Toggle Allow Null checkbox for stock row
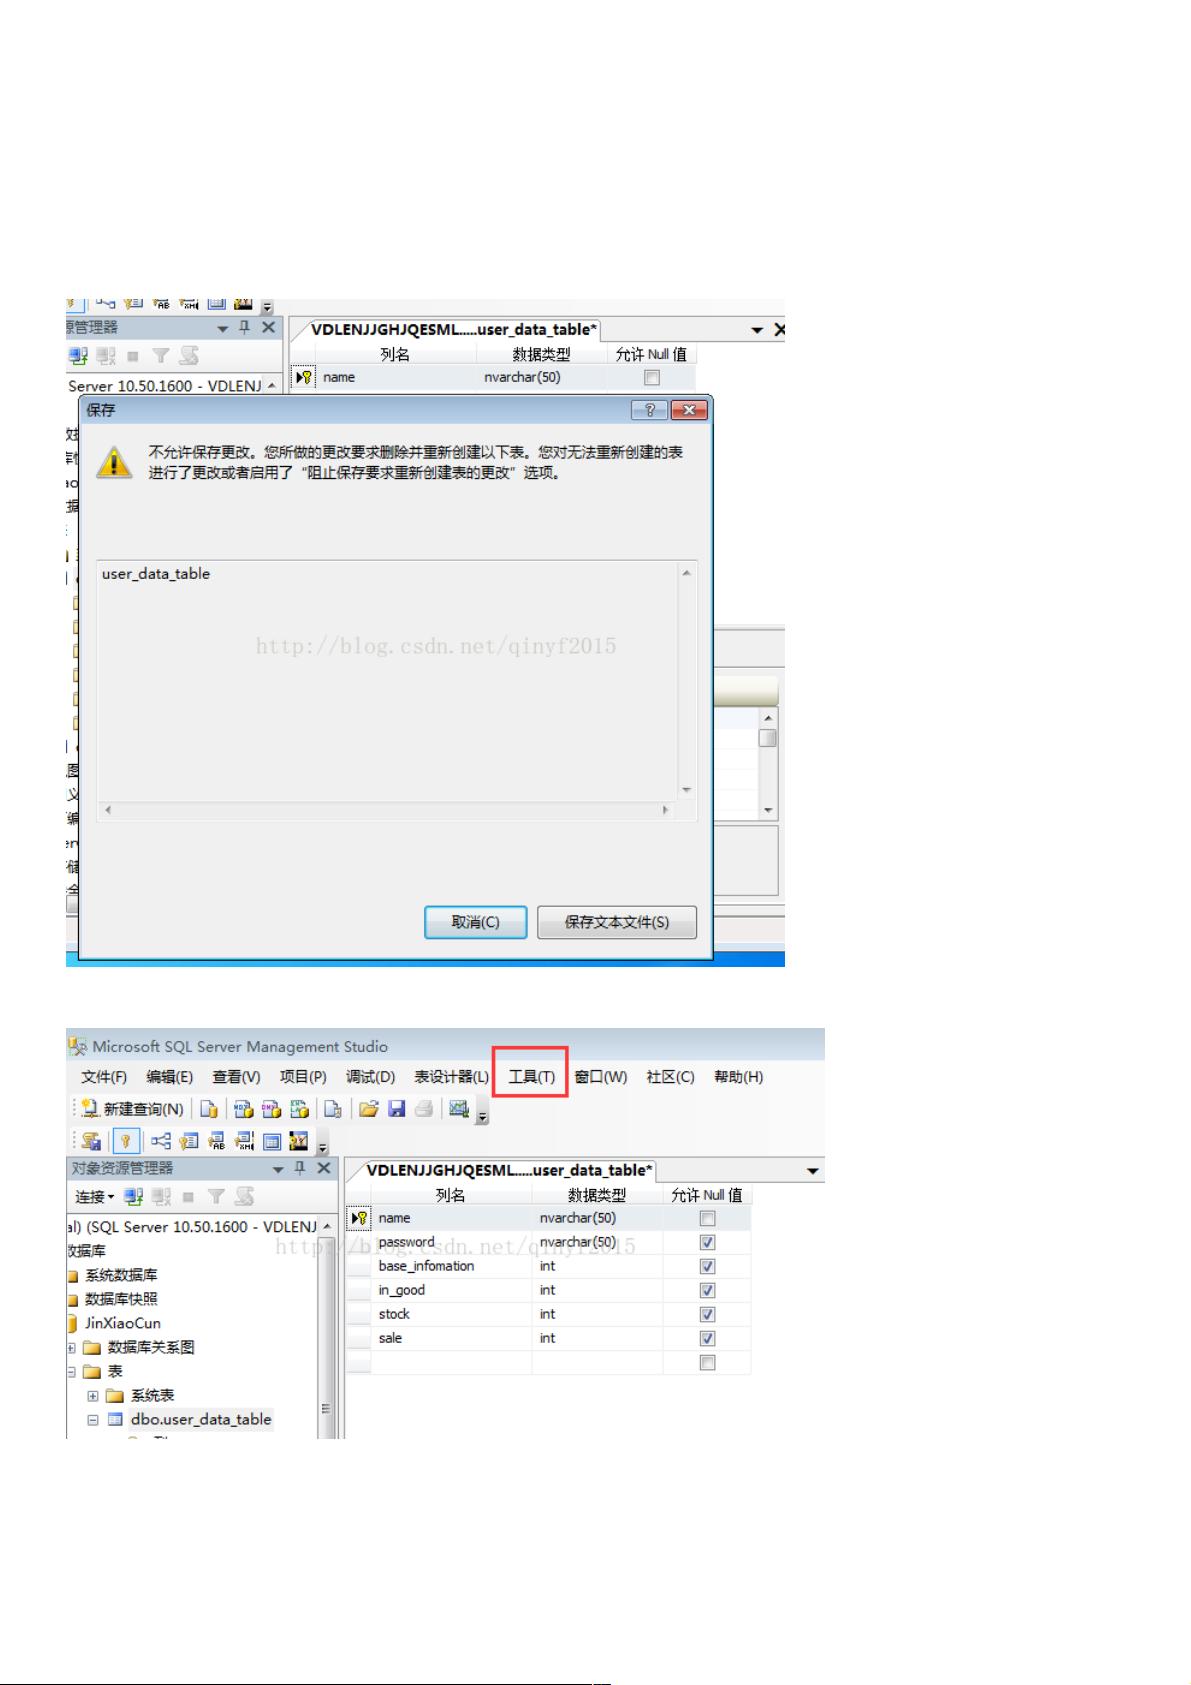The height and width of the screenshot is (1685, 1191). click(x=708, y=1314)
